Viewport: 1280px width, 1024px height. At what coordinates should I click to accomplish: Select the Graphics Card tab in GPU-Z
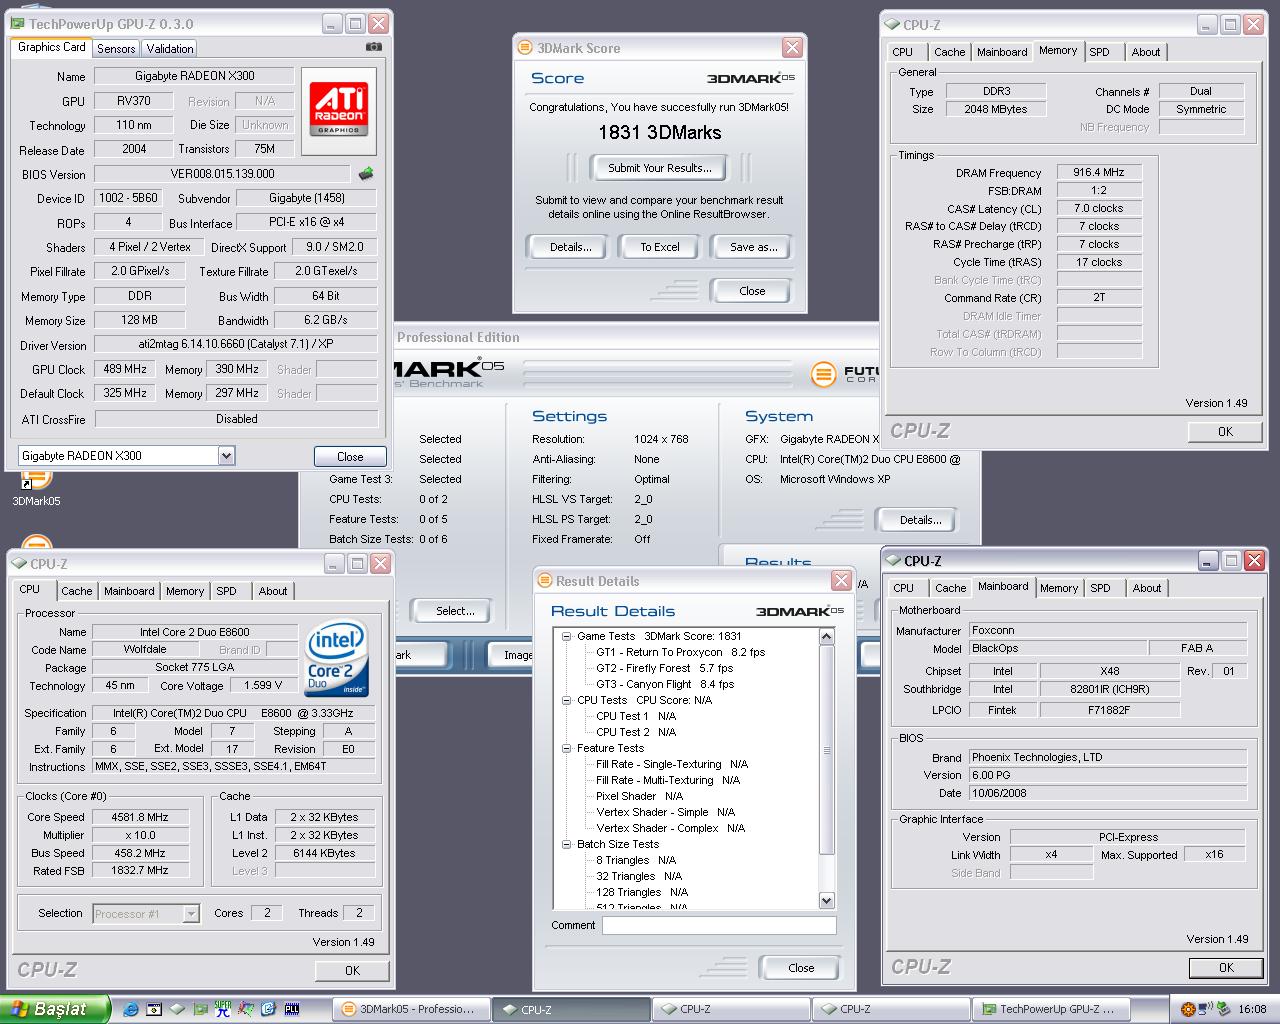tap(52, 47)
